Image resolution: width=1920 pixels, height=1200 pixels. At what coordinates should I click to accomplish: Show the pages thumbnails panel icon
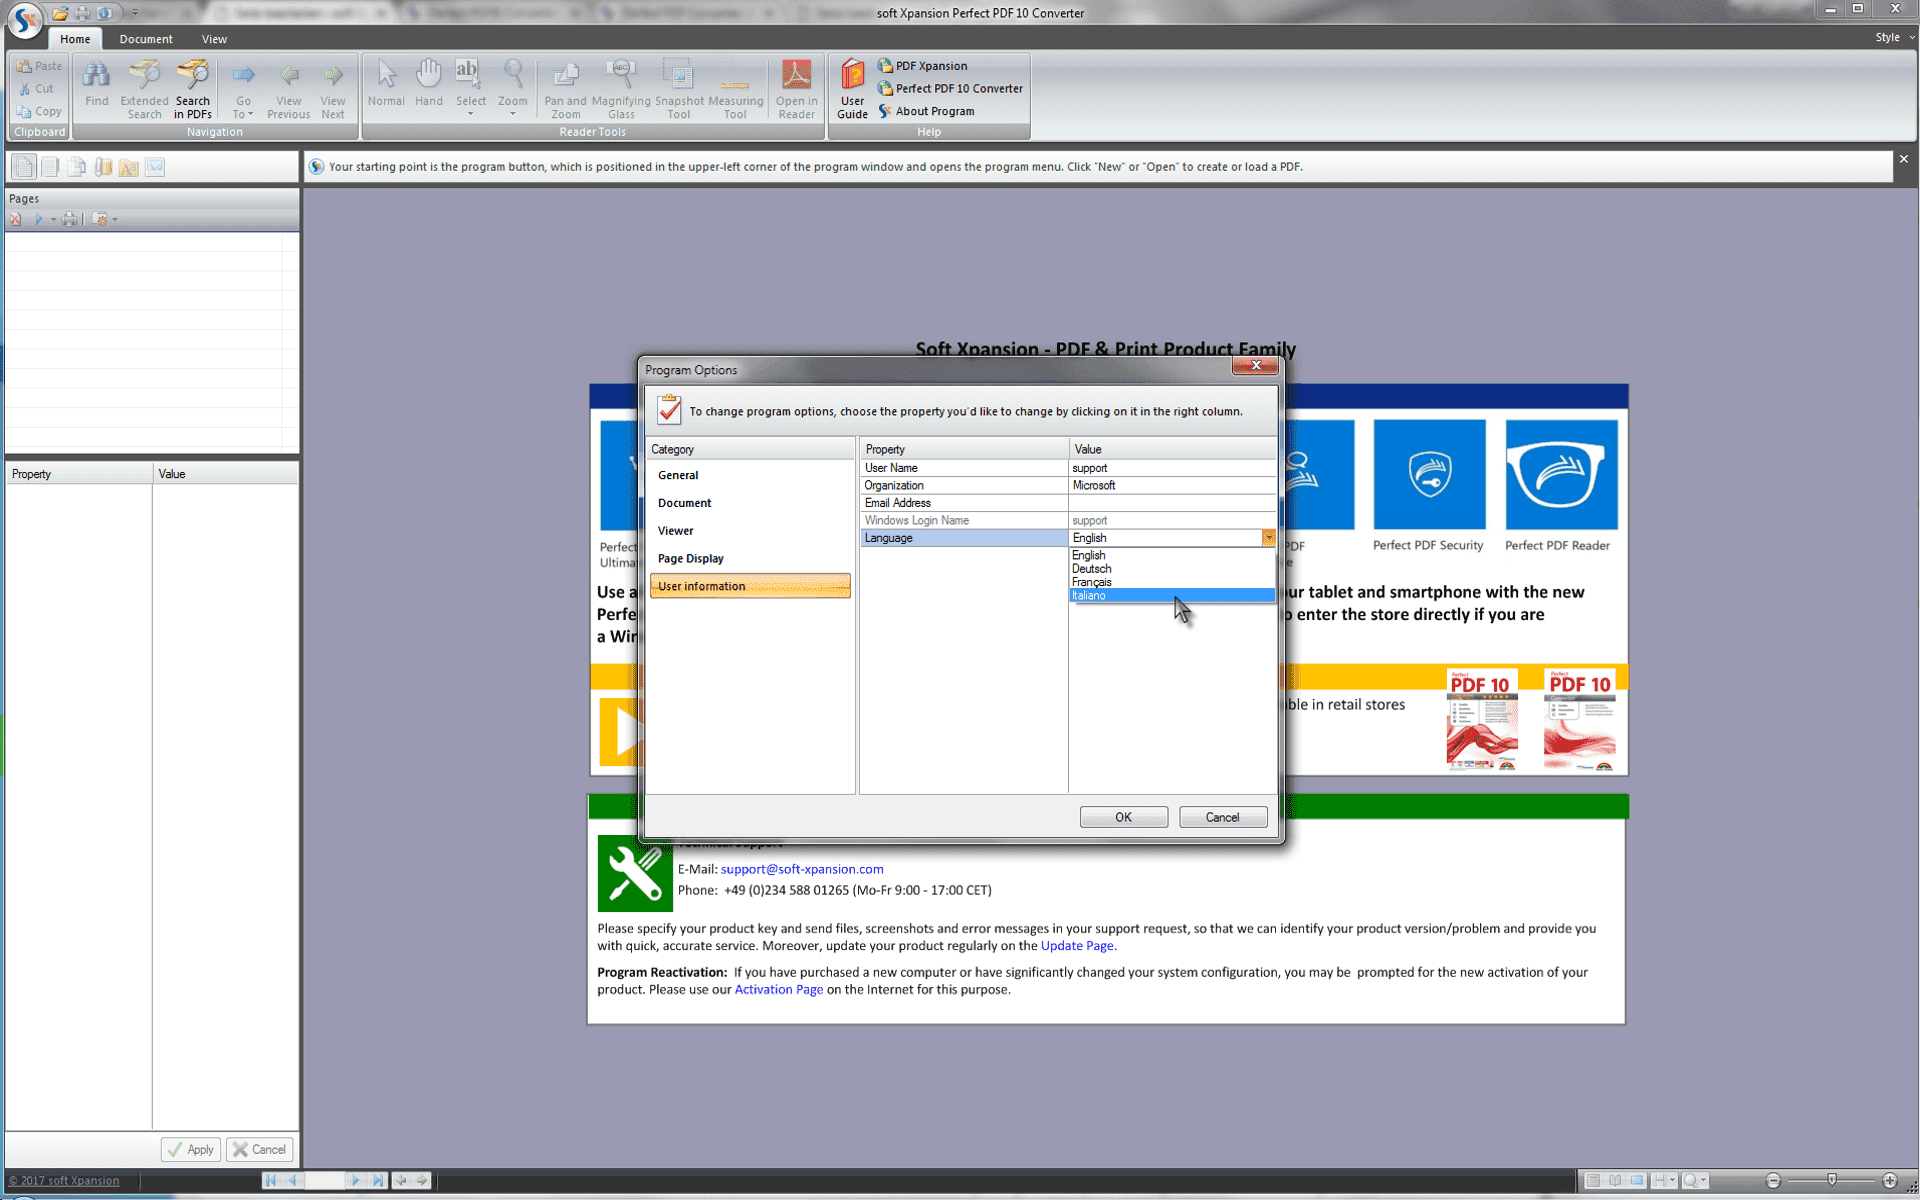[x=24, y=167]
